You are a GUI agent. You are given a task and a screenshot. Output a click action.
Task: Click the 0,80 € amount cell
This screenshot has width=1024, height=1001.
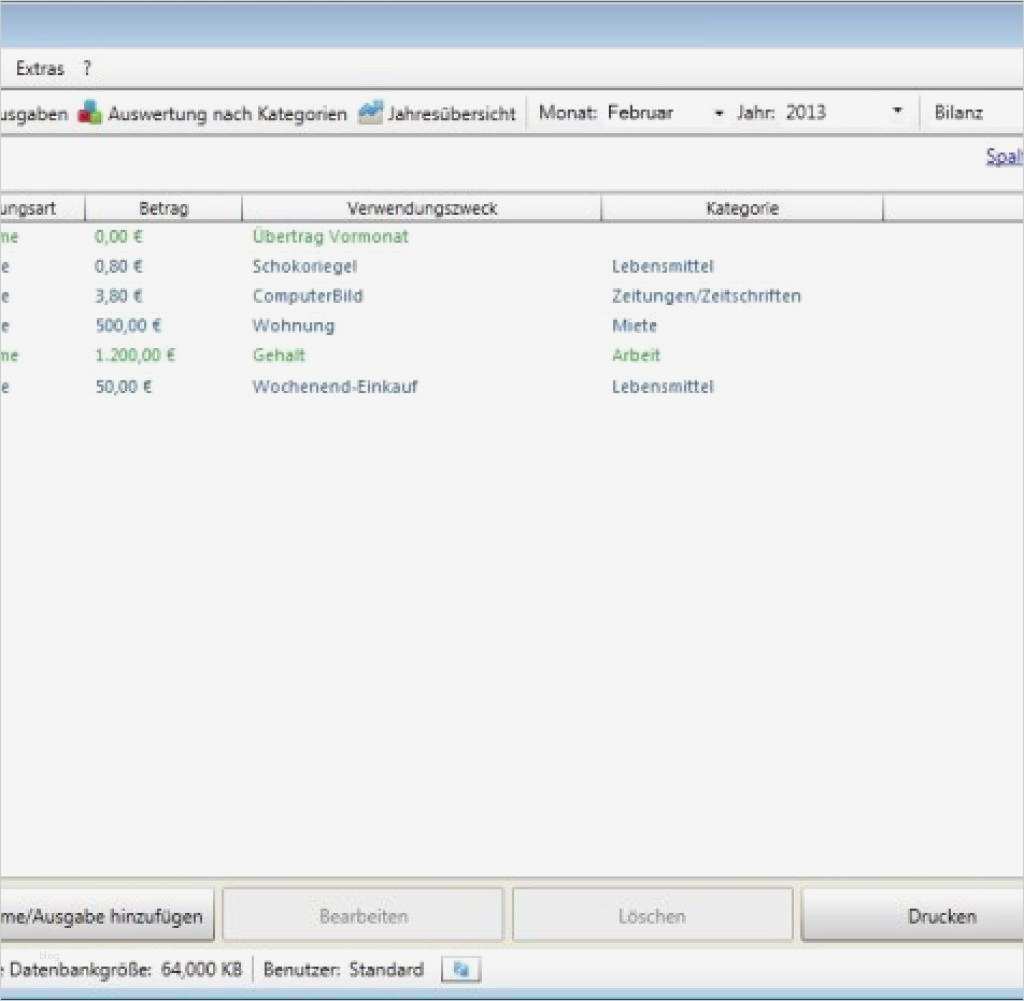(118, 266)
